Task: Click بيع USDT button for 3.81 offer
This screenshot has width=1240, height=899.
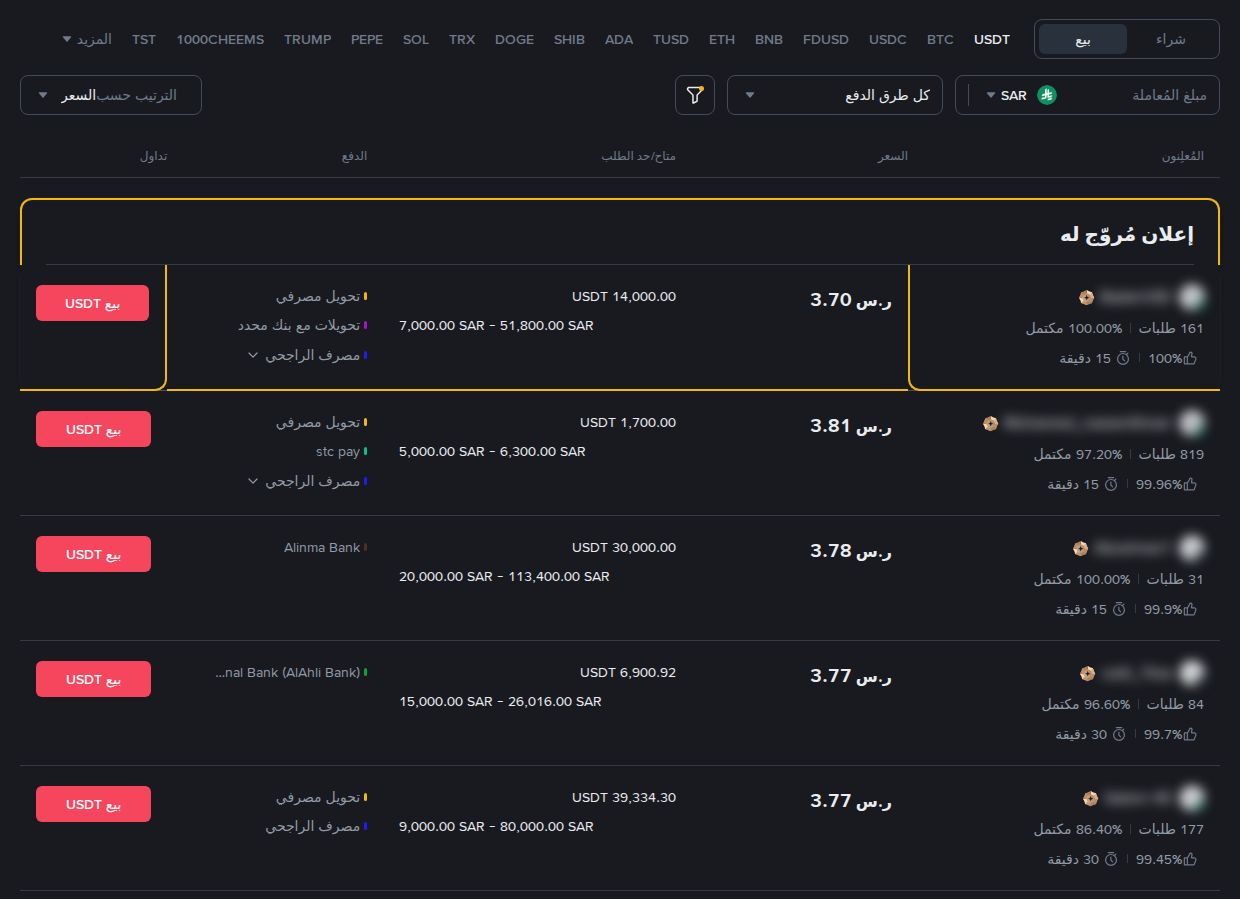Action: (93, 429)
